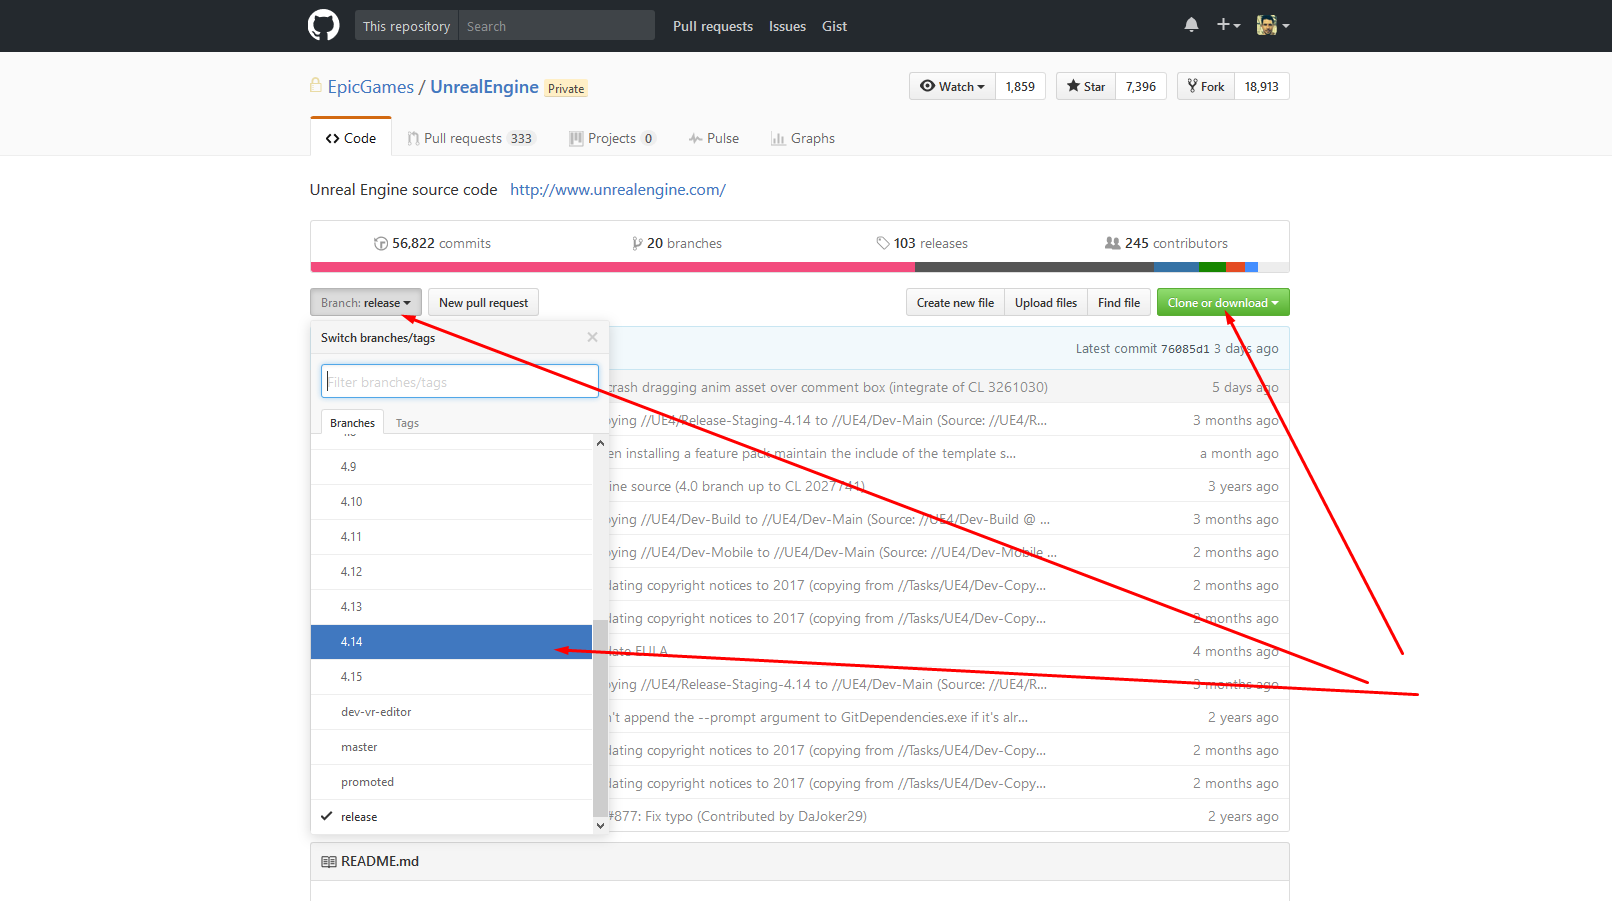This screenshot has width=1612, height=901.
Task: Select branch 4.9
Action: (x=452, y=467)
